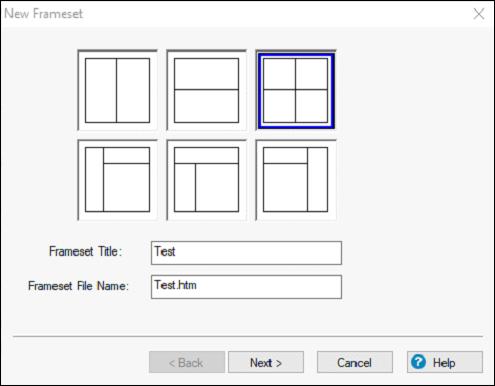The image size is (495, 386).
Task: Select the two horizontal rows frameset layout
Action: coord(206,90)
